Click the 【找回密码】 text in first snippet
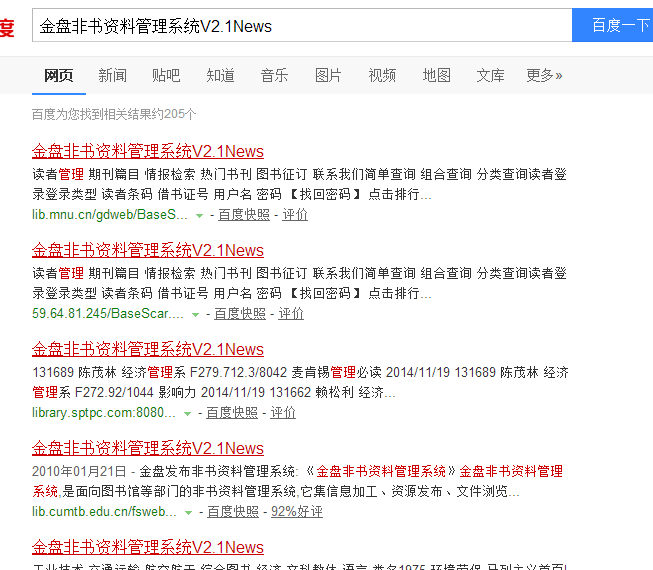The height and width of the screenshot is (570, 653). pos(325,194)
